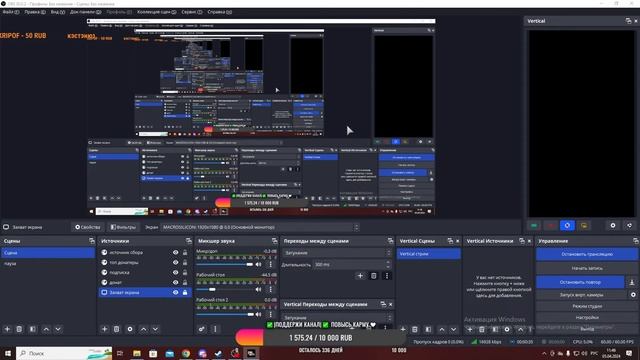Image resolution: width=640 pixels, height=360 pixels.
Task: Open the settings gear under Vertical preview
Action: coord(613,225)
